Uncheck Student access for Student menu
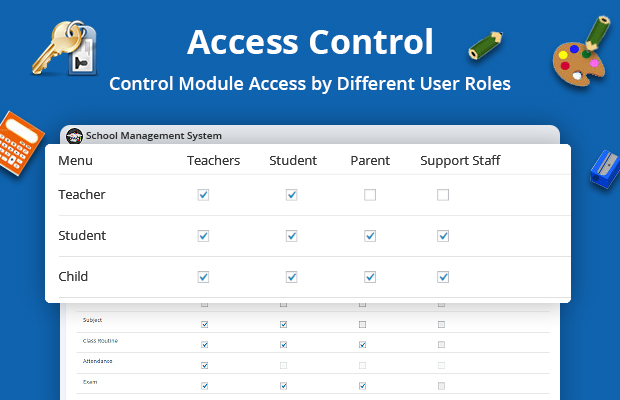The image size is (620, 400). 292,236
